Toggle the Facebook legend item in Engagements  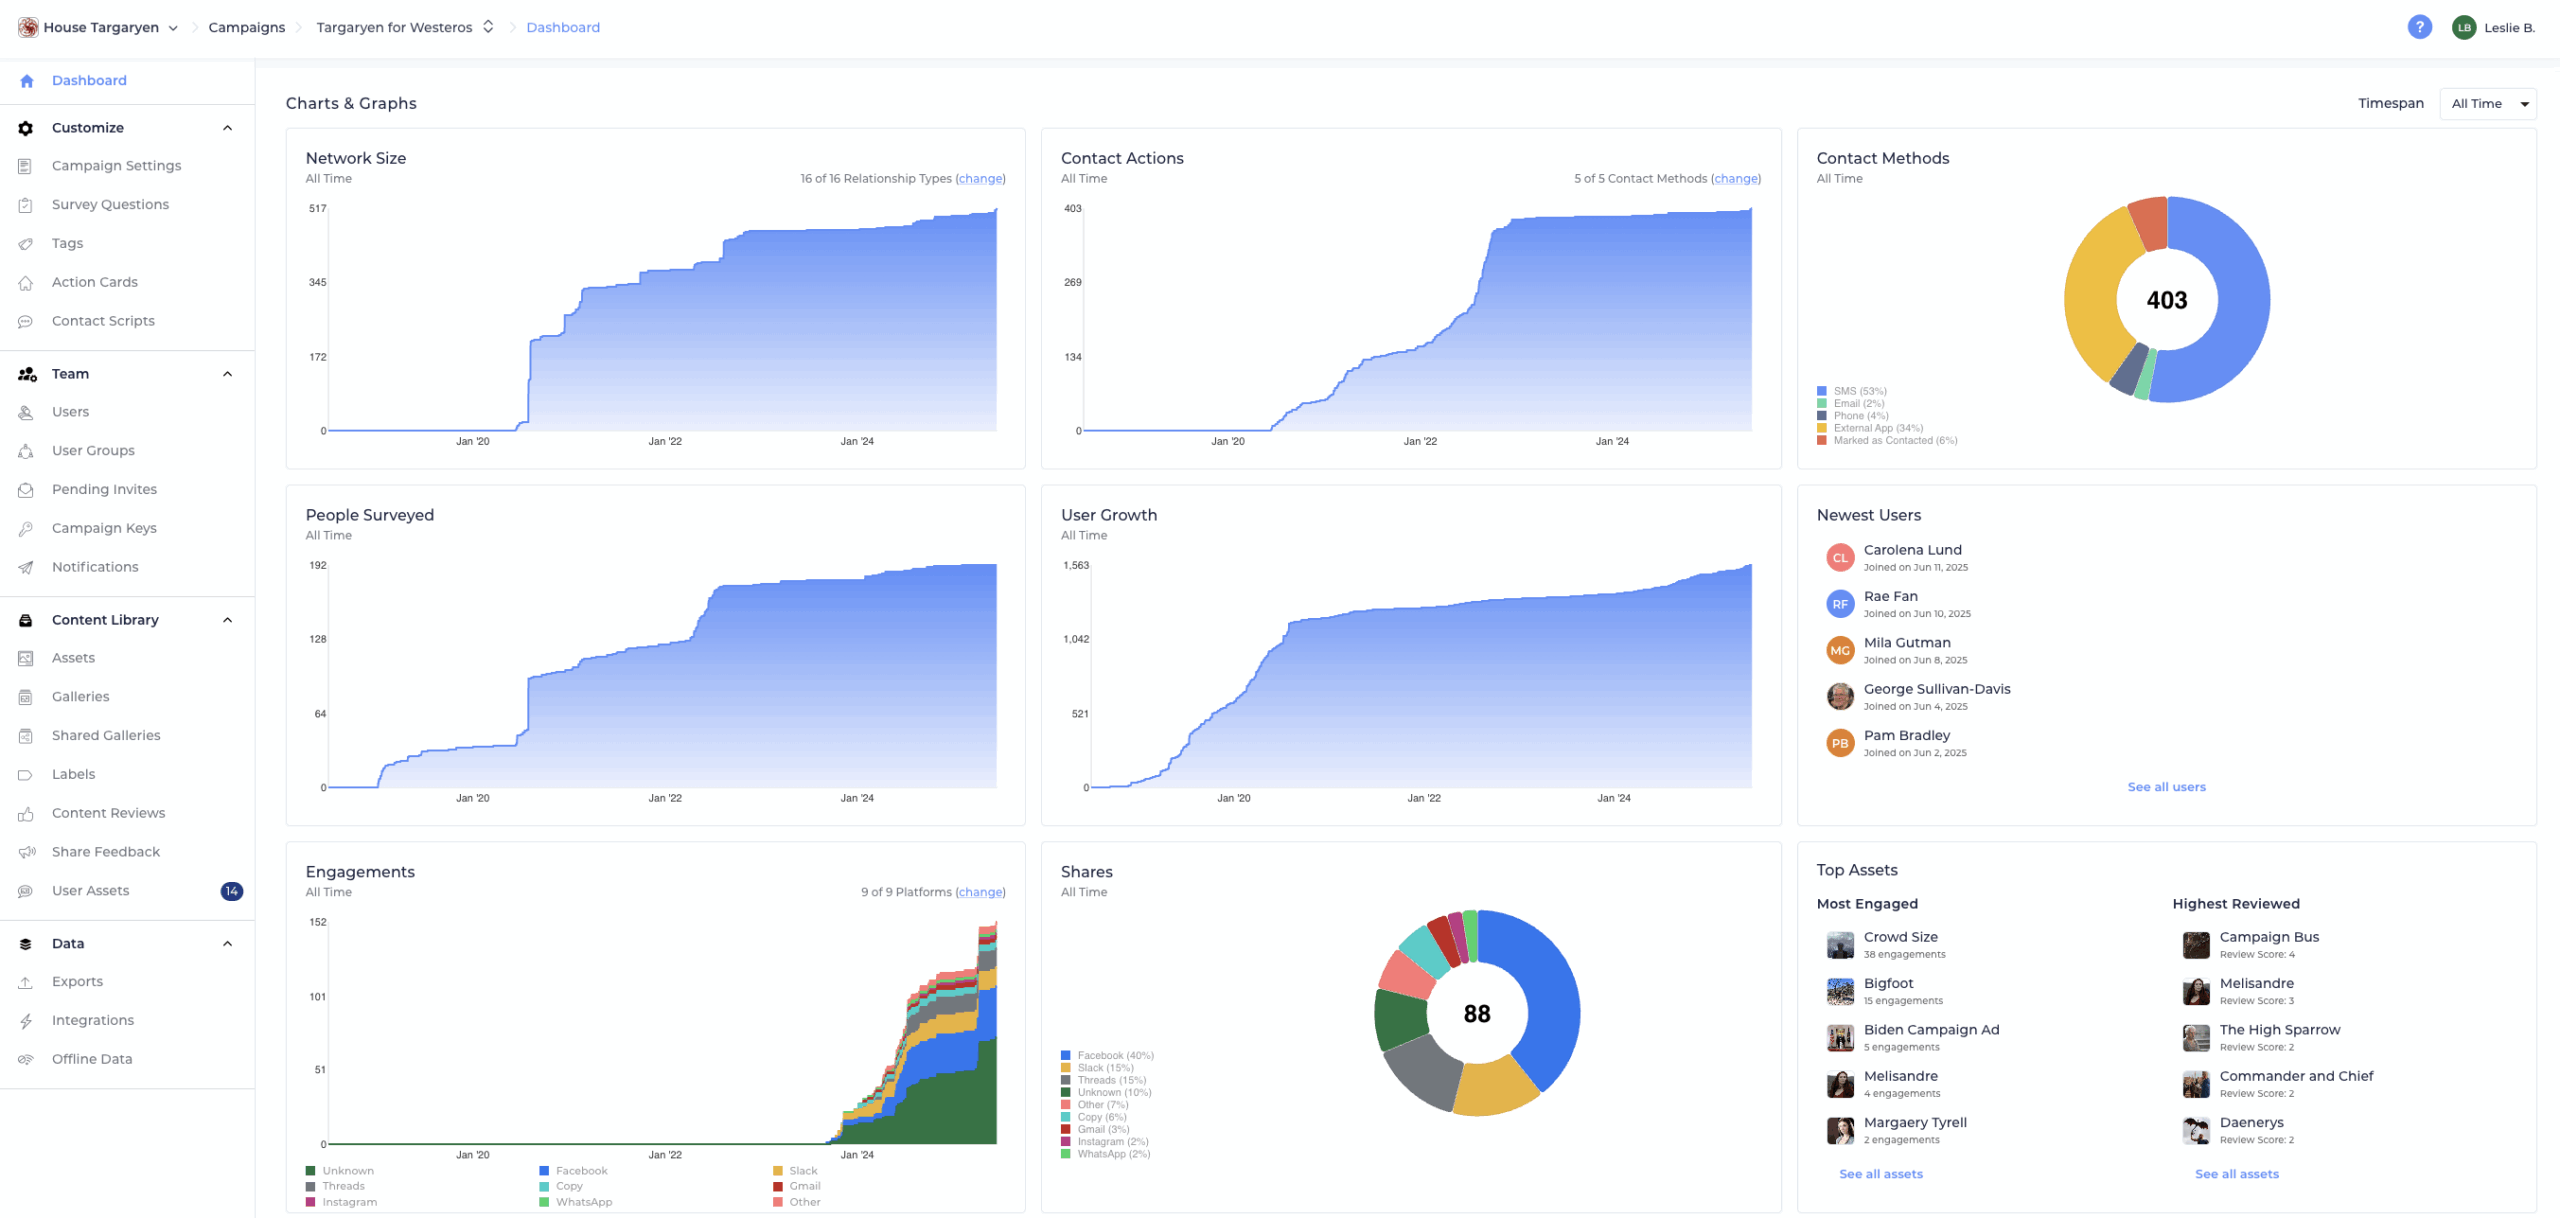click(x=581, y=1170)
